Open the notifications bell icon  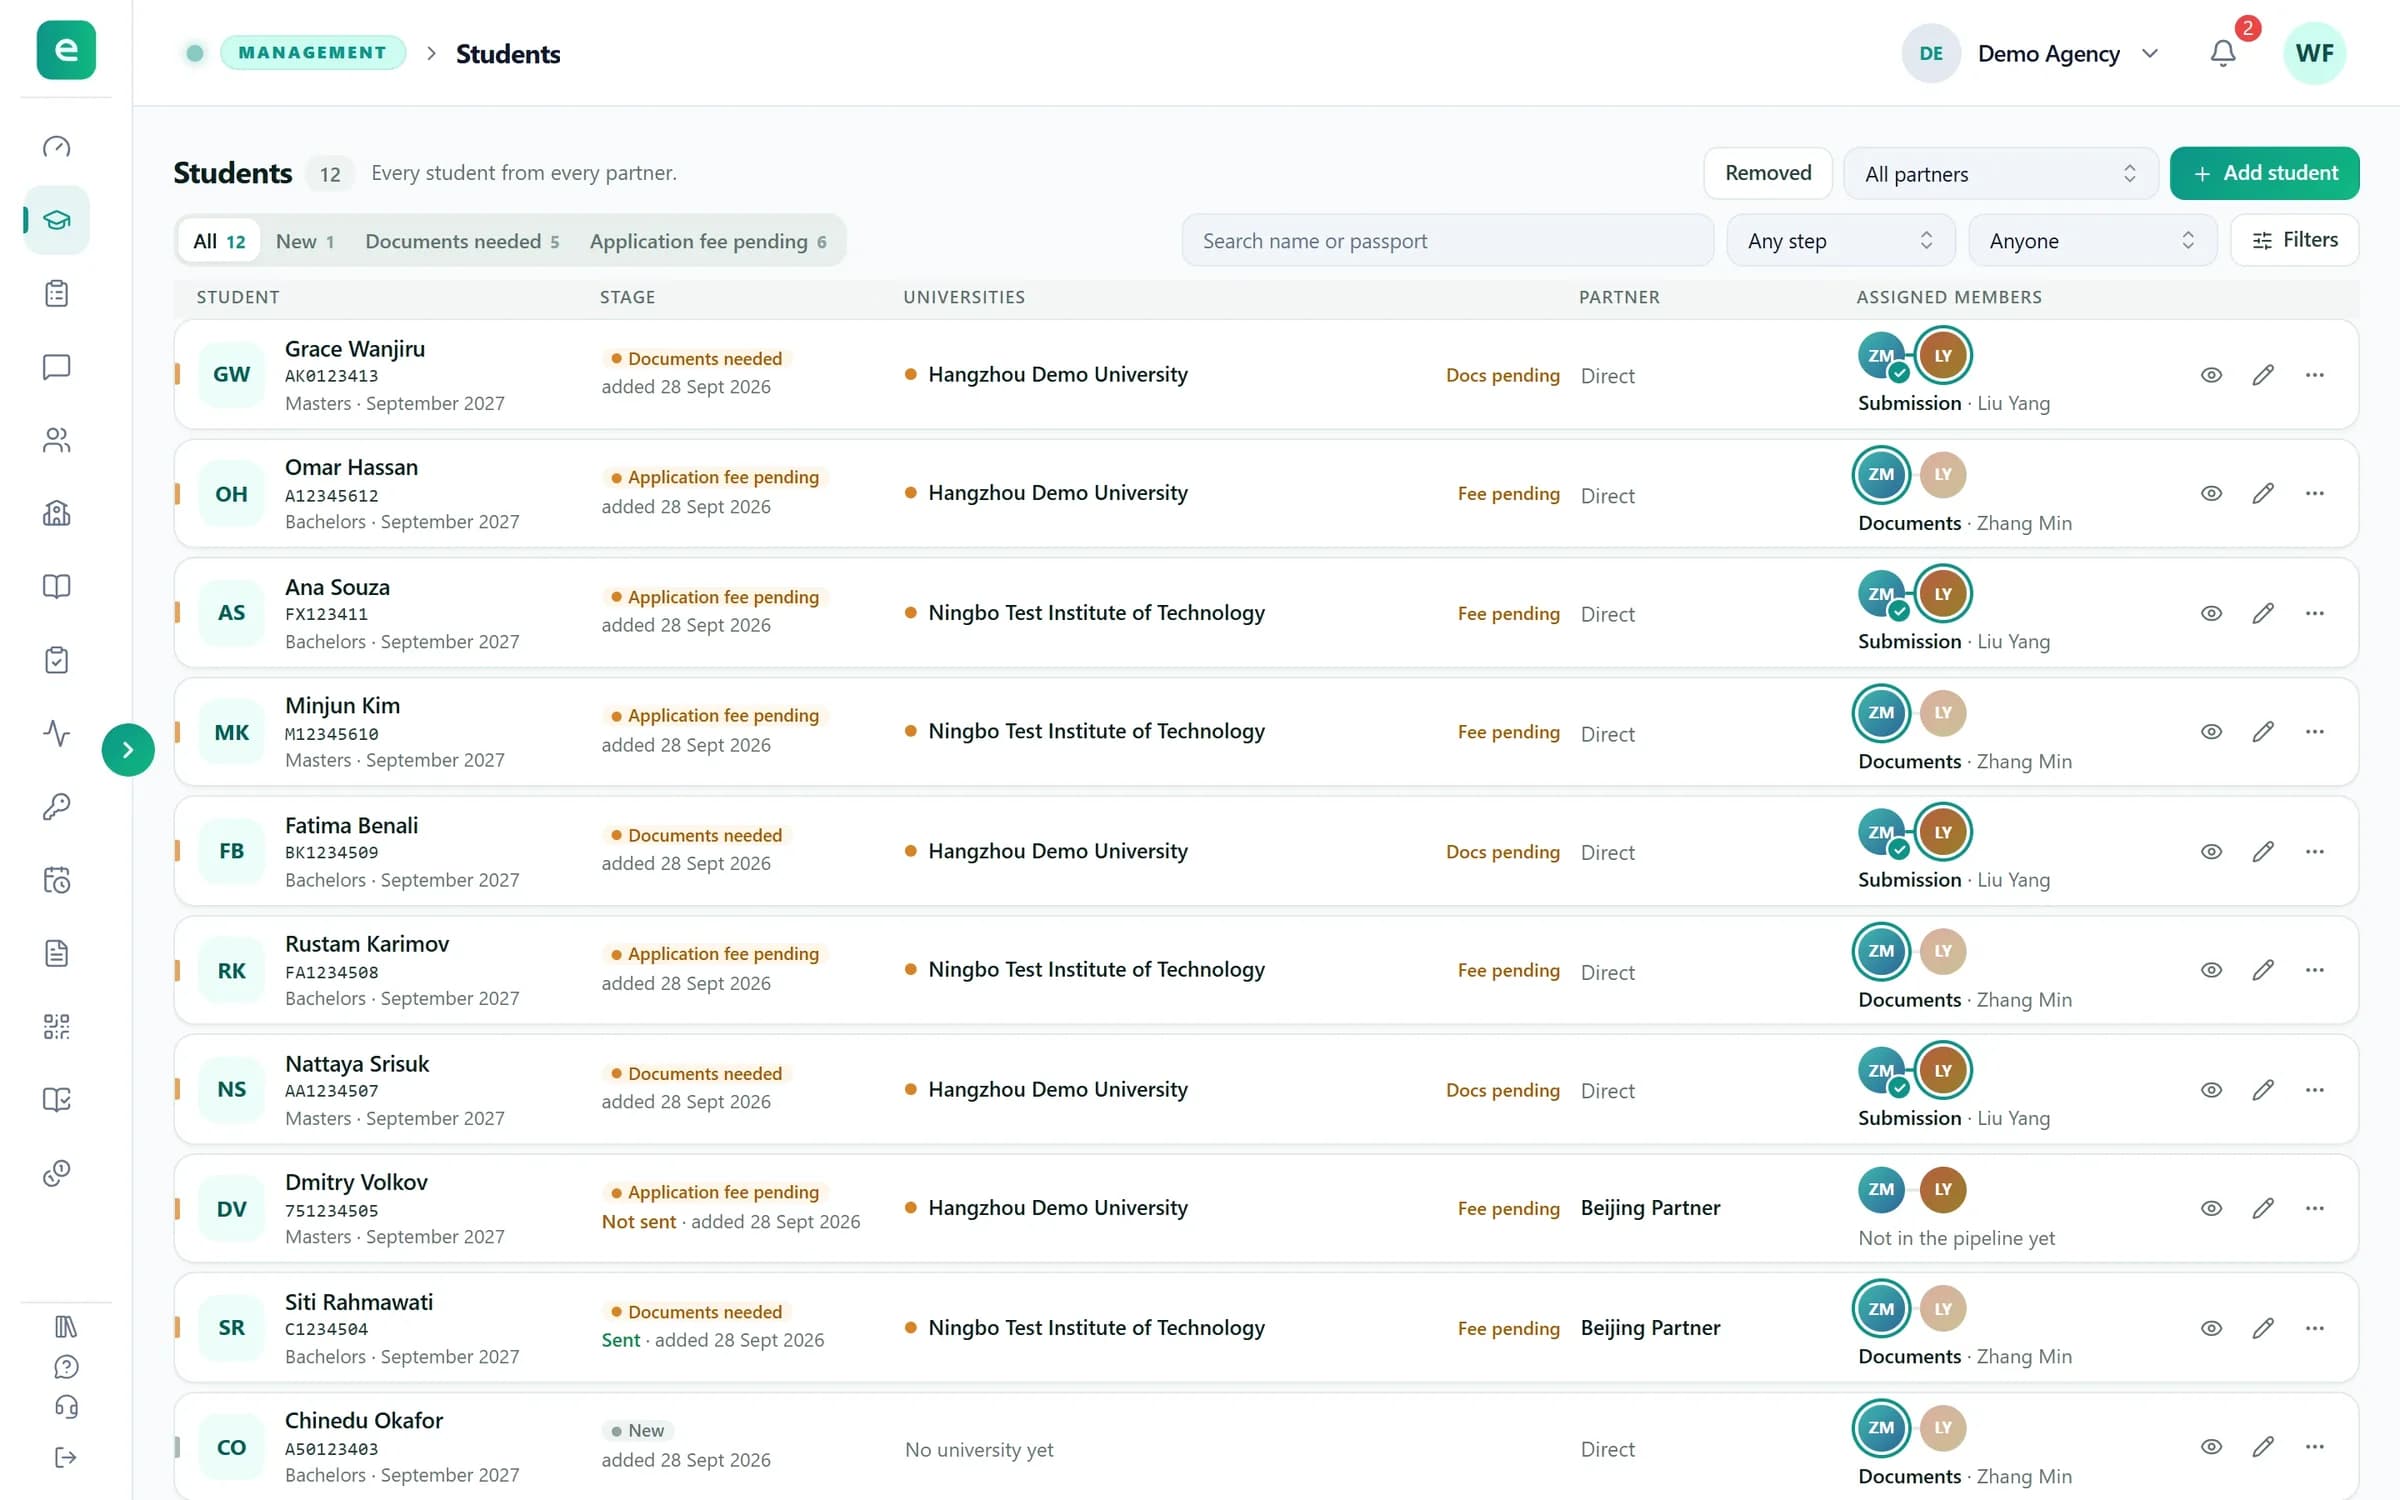pyautogui.click(x=2222, y=53)
